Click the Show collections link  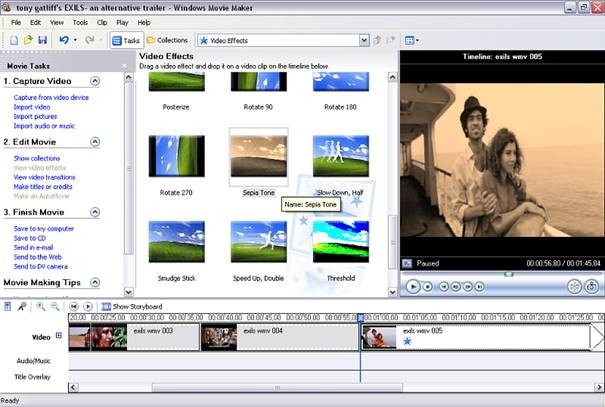(37, 159)
